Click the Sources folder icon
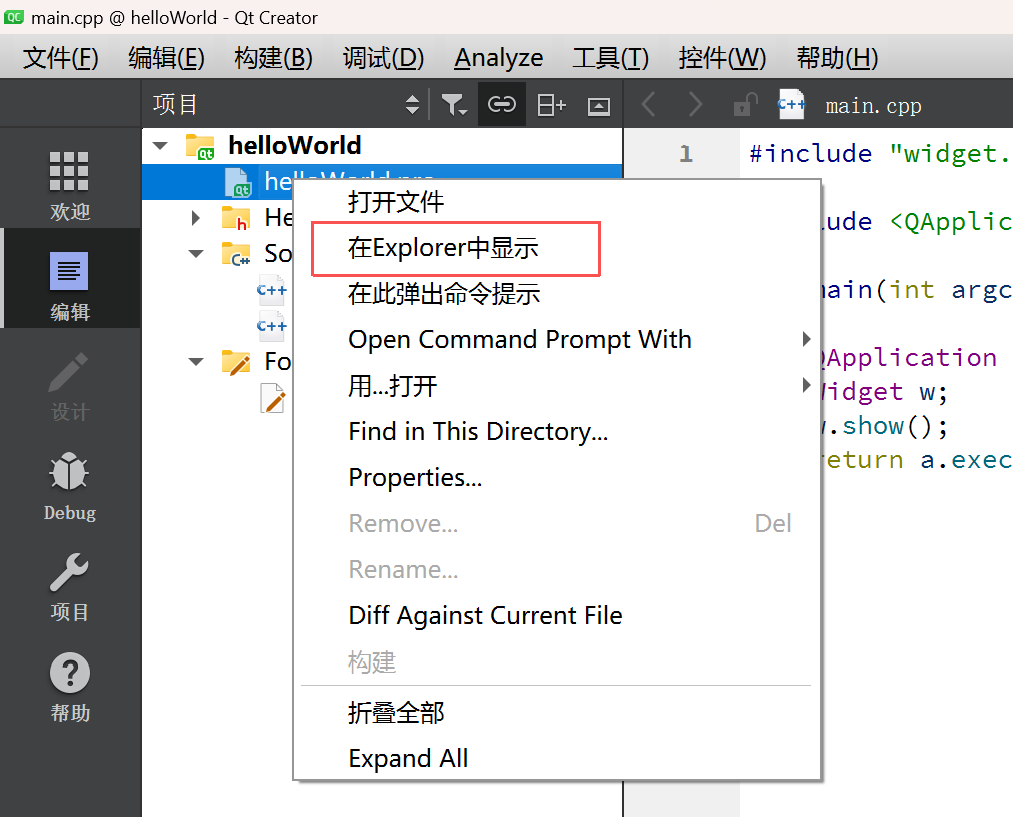The image size is (1013, 817). click(236, 254)
